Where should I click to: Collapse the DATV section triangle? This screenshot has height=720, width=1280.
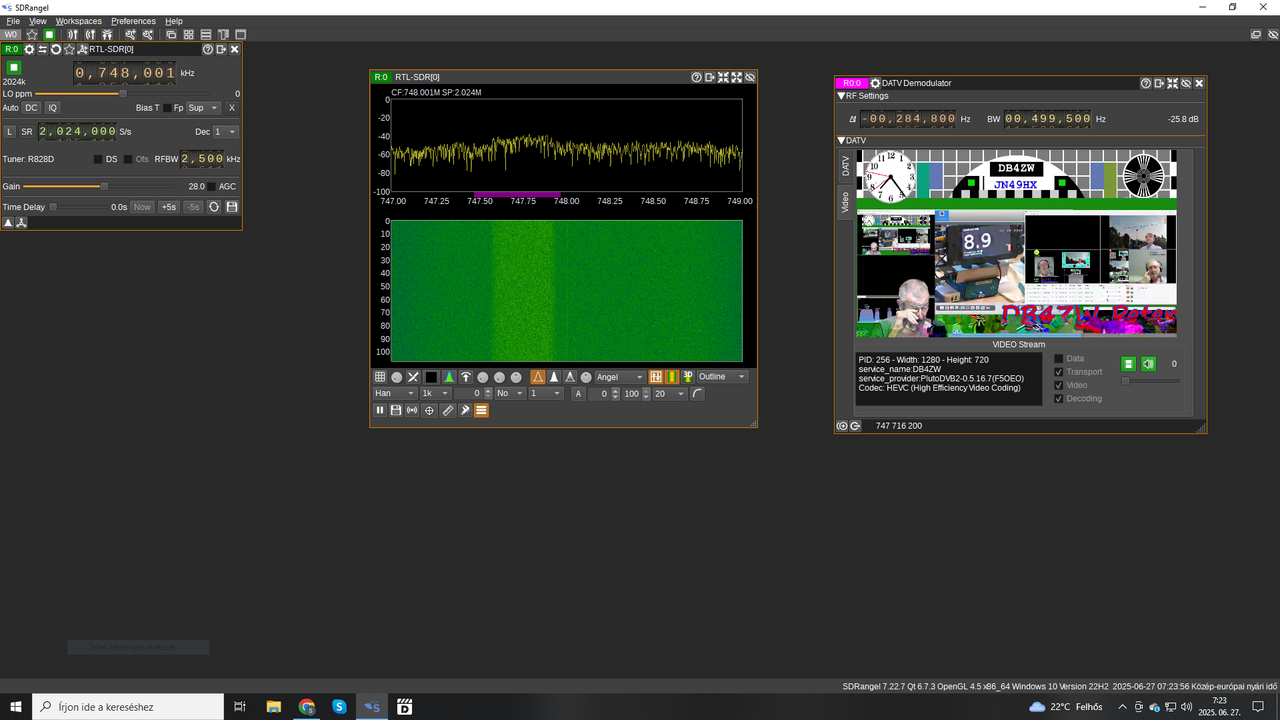click(842, 141)
